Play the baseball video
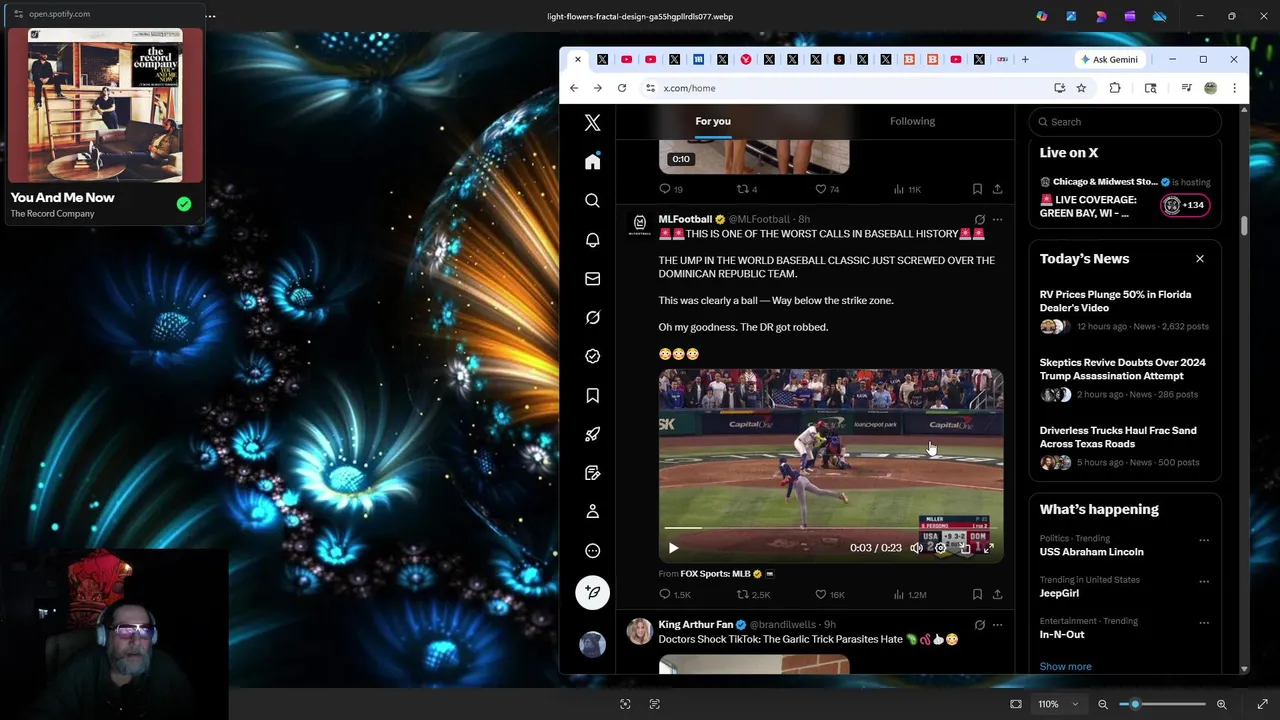Viewport: 1280px width, 720px height. pyautogui.click(x=673, y=548)
